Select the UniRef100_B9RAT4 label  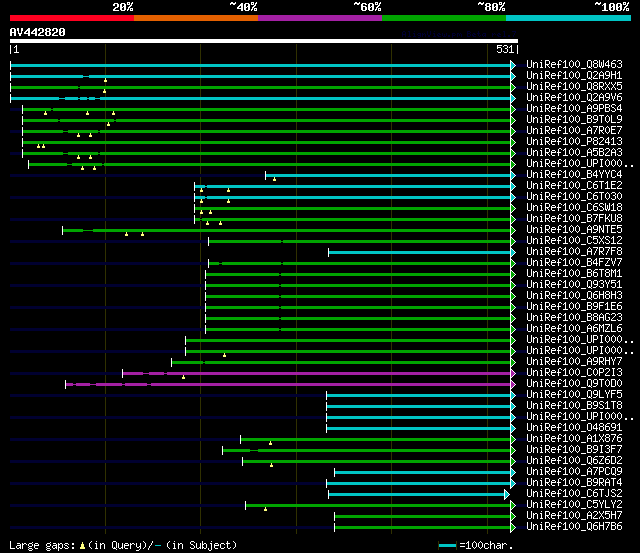pos(574,483)
